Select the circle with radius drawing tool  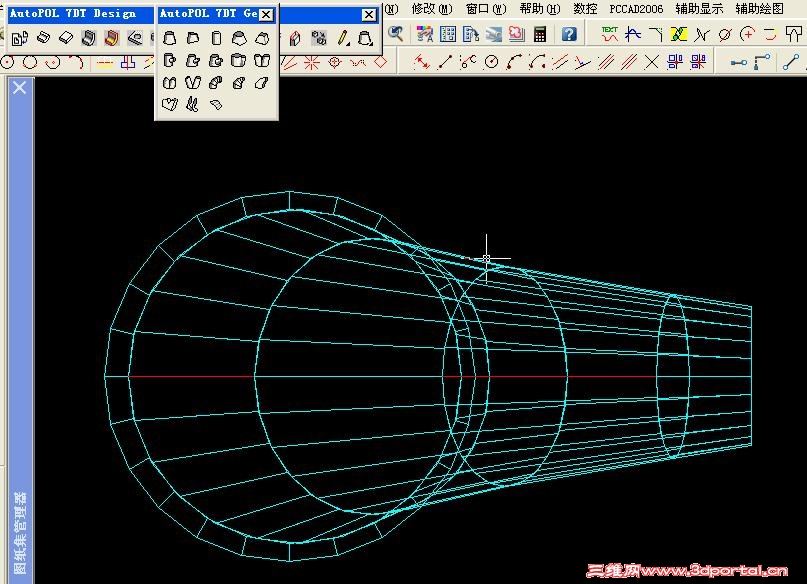(492, 62)
